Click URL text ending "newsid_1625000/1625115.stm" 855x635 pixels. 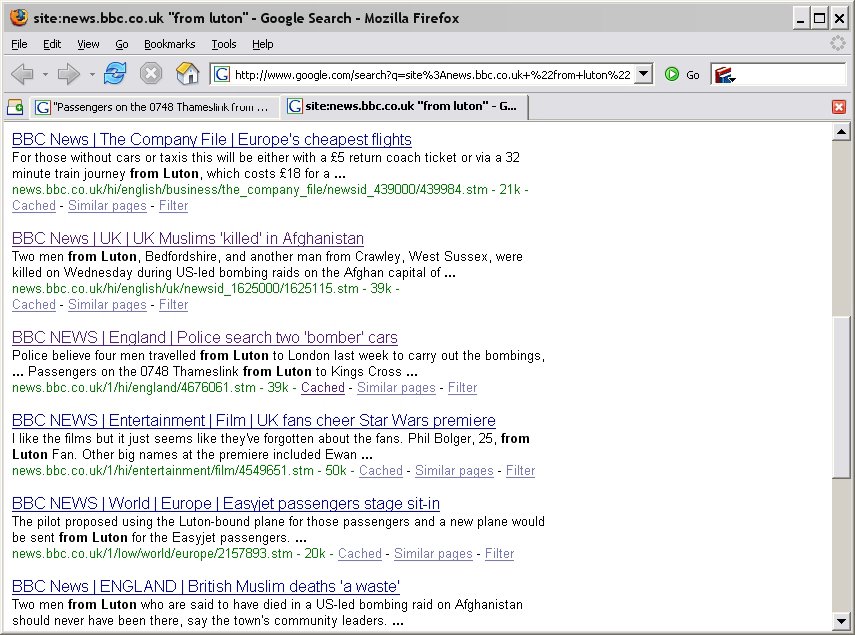[185, 289]
